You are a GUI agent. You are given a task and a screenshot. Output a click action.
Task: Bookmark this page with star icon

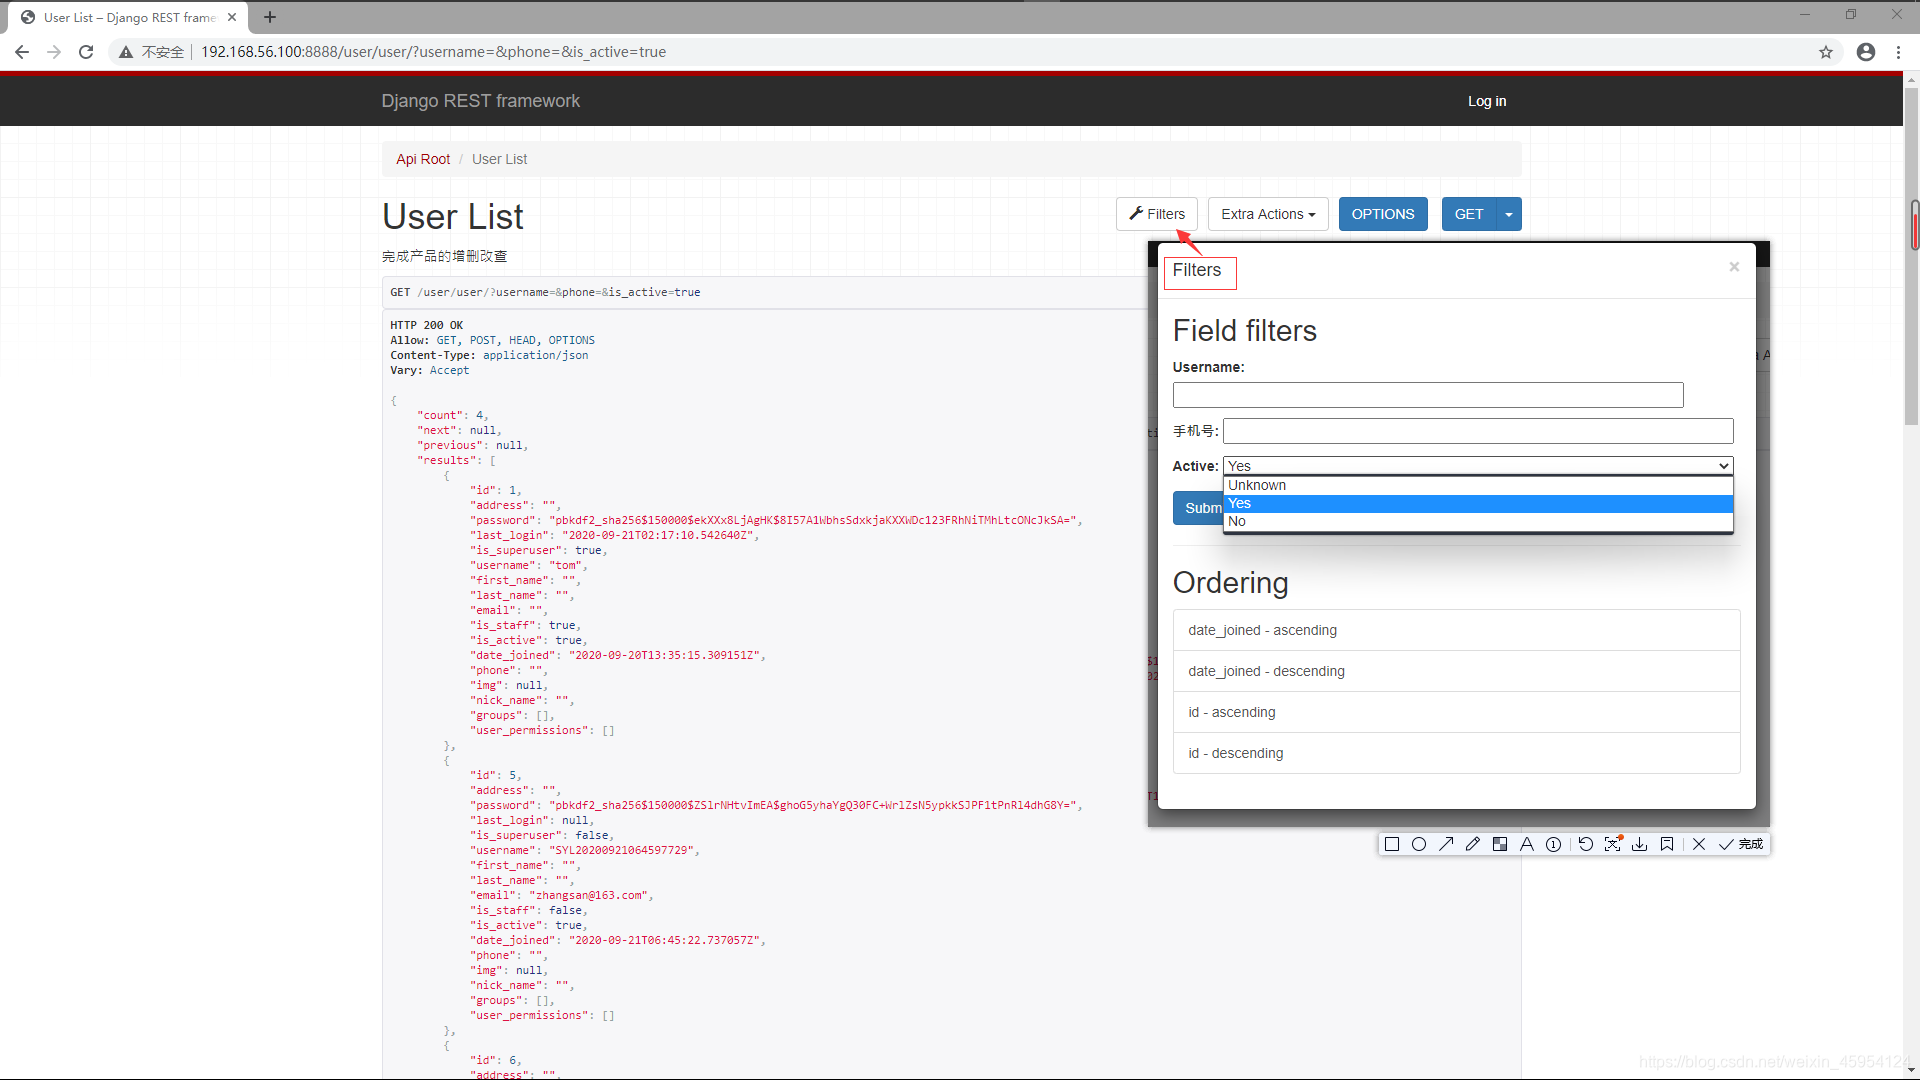click(1826, 52)
